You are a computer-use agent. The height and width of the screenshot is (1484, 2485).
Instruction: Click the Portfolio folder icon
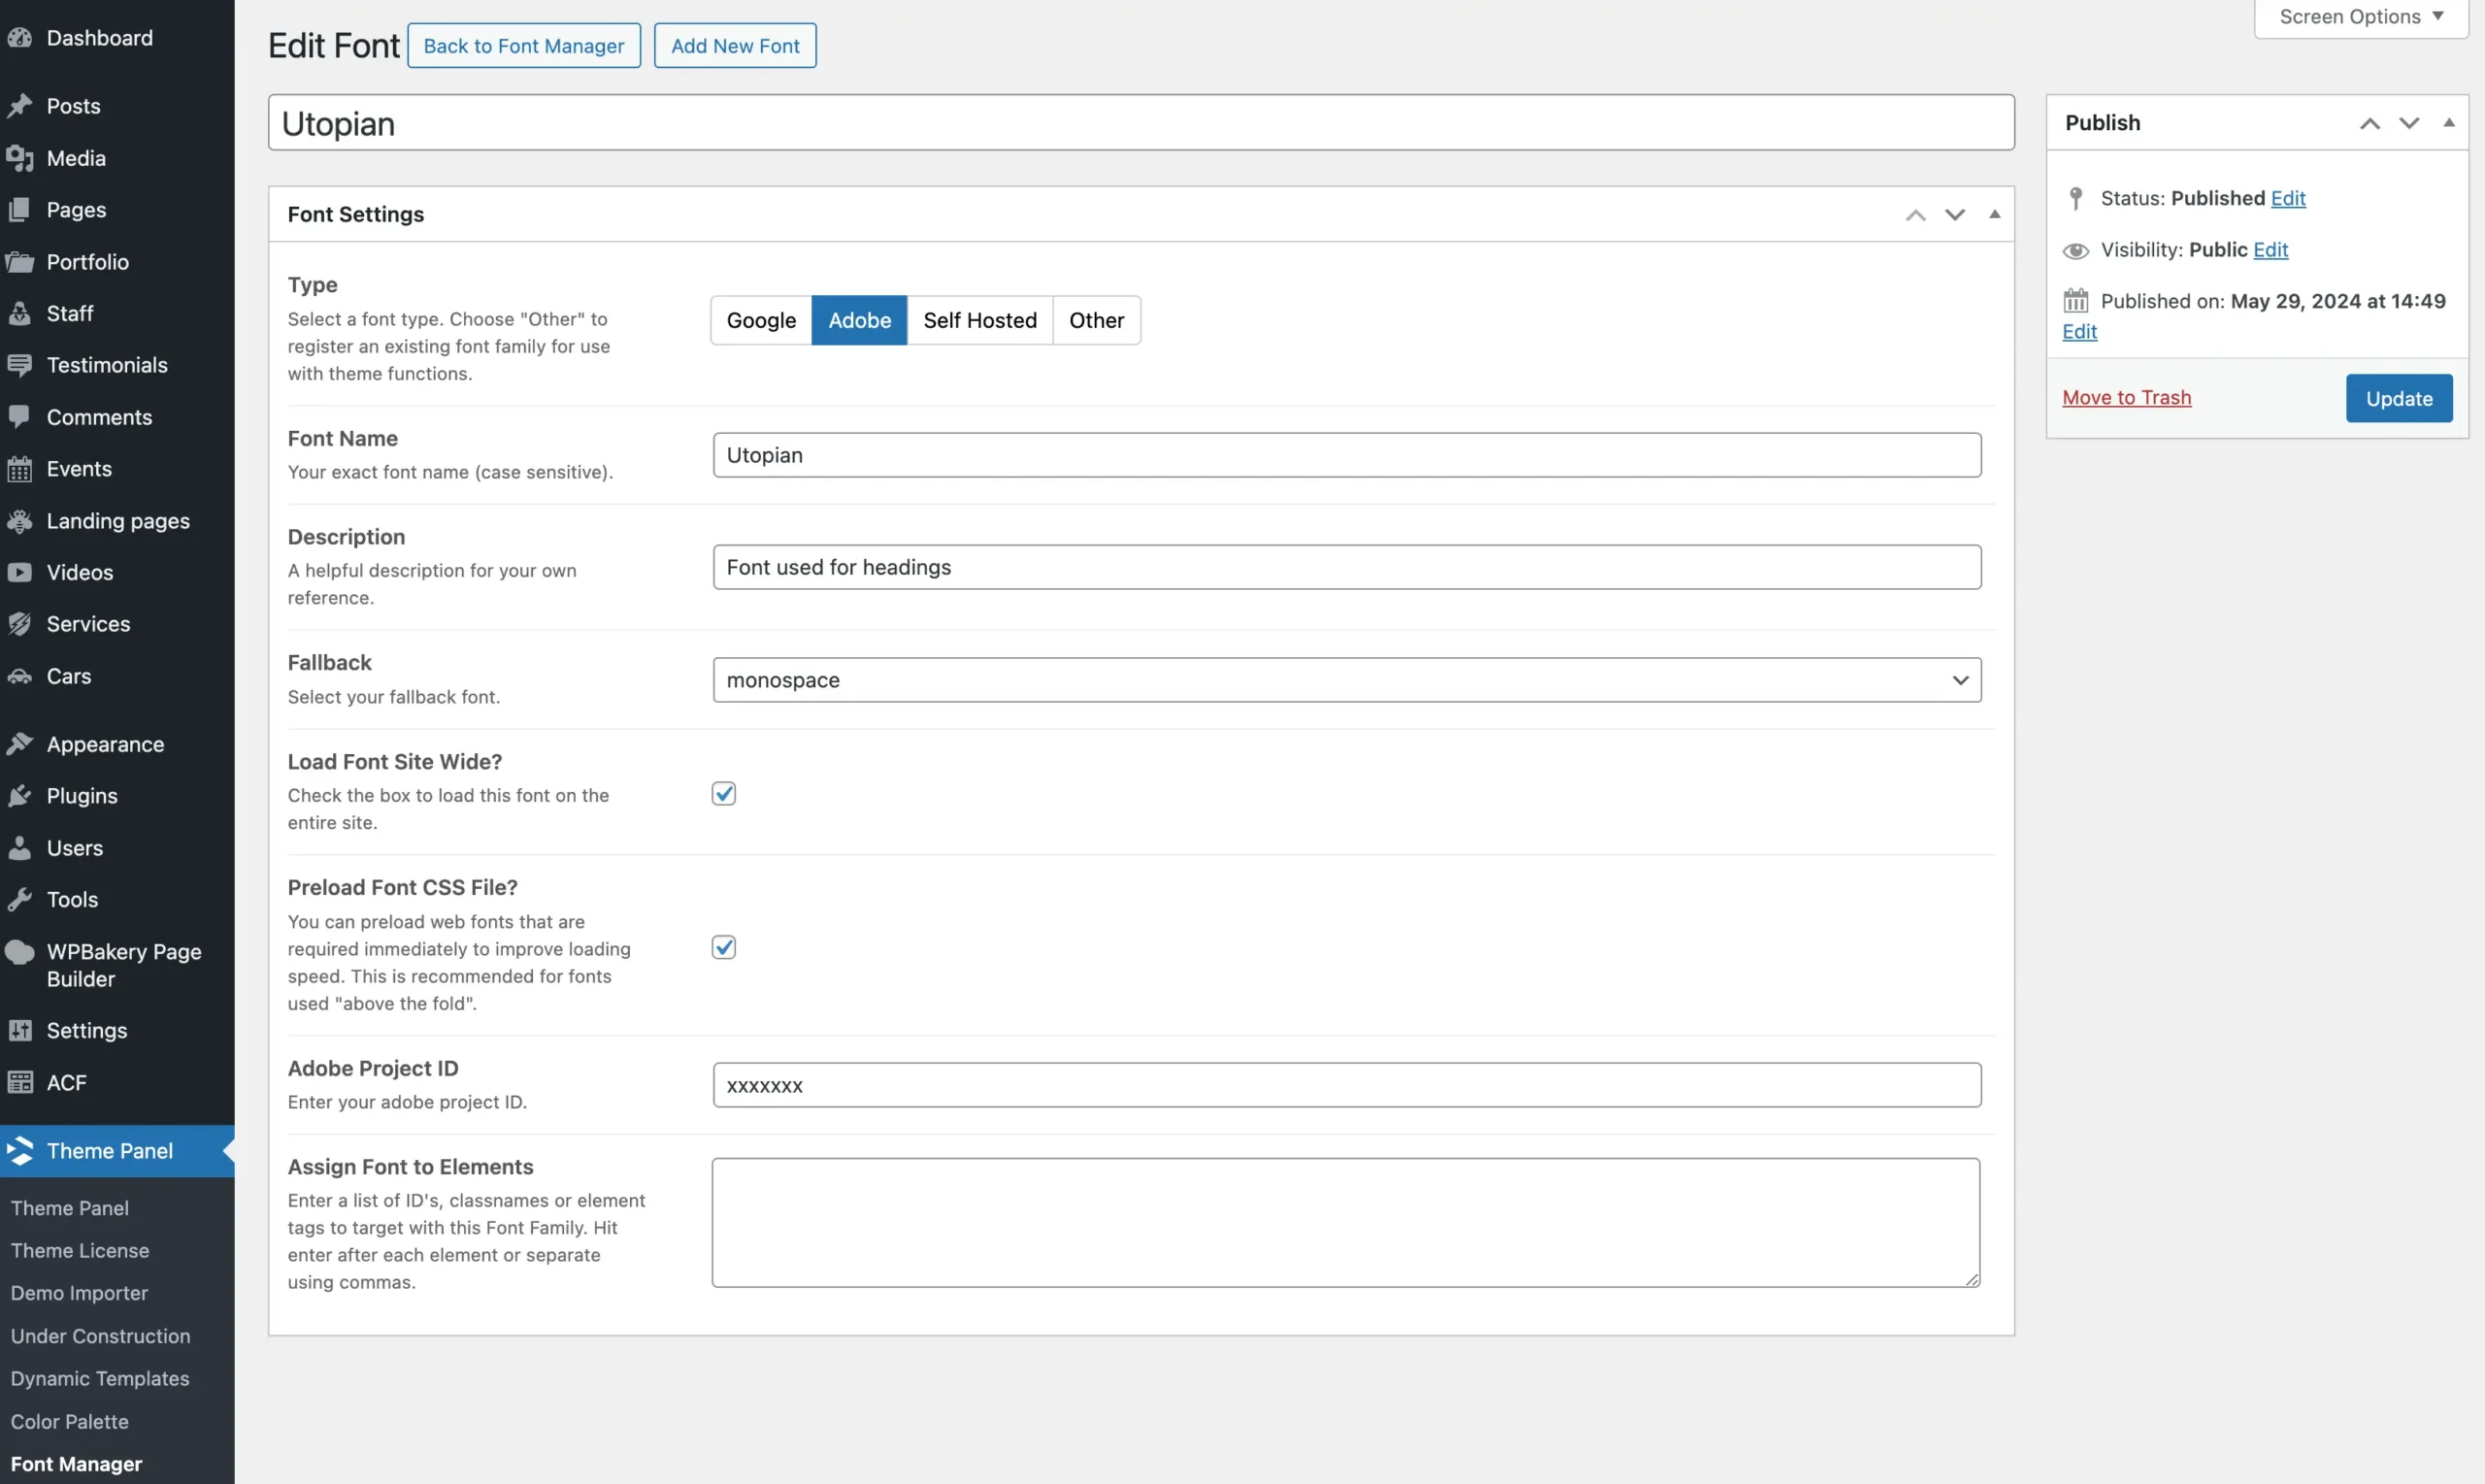point(19,262)
